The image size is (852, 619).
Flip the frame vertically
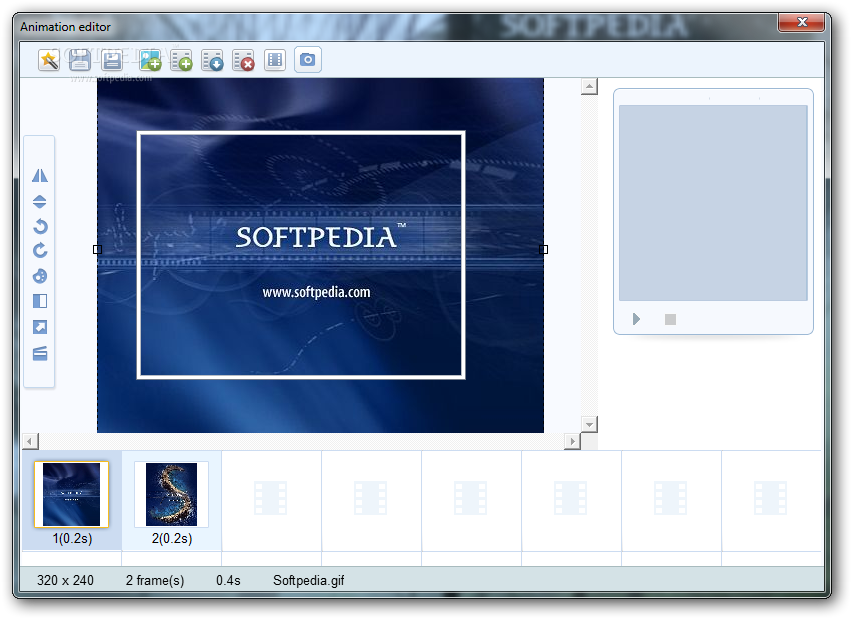click(x=40, y=202)
